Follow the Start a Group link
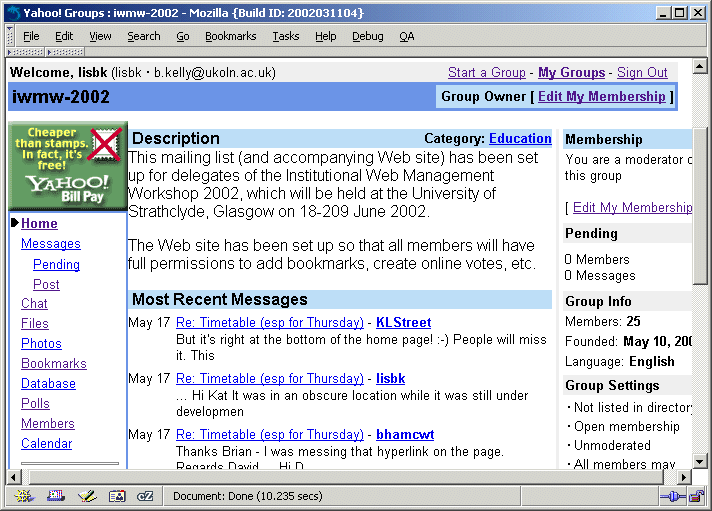 (x=487, y=73)
